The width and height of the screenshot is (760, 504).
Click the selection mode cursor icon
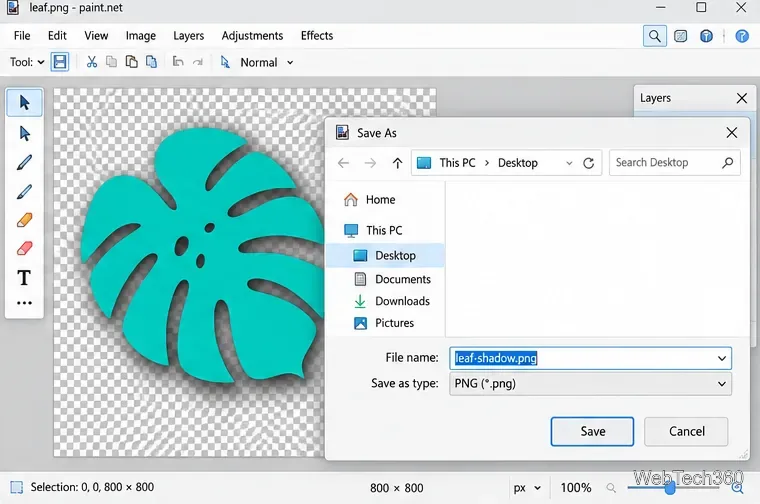(x=225, y=62)
